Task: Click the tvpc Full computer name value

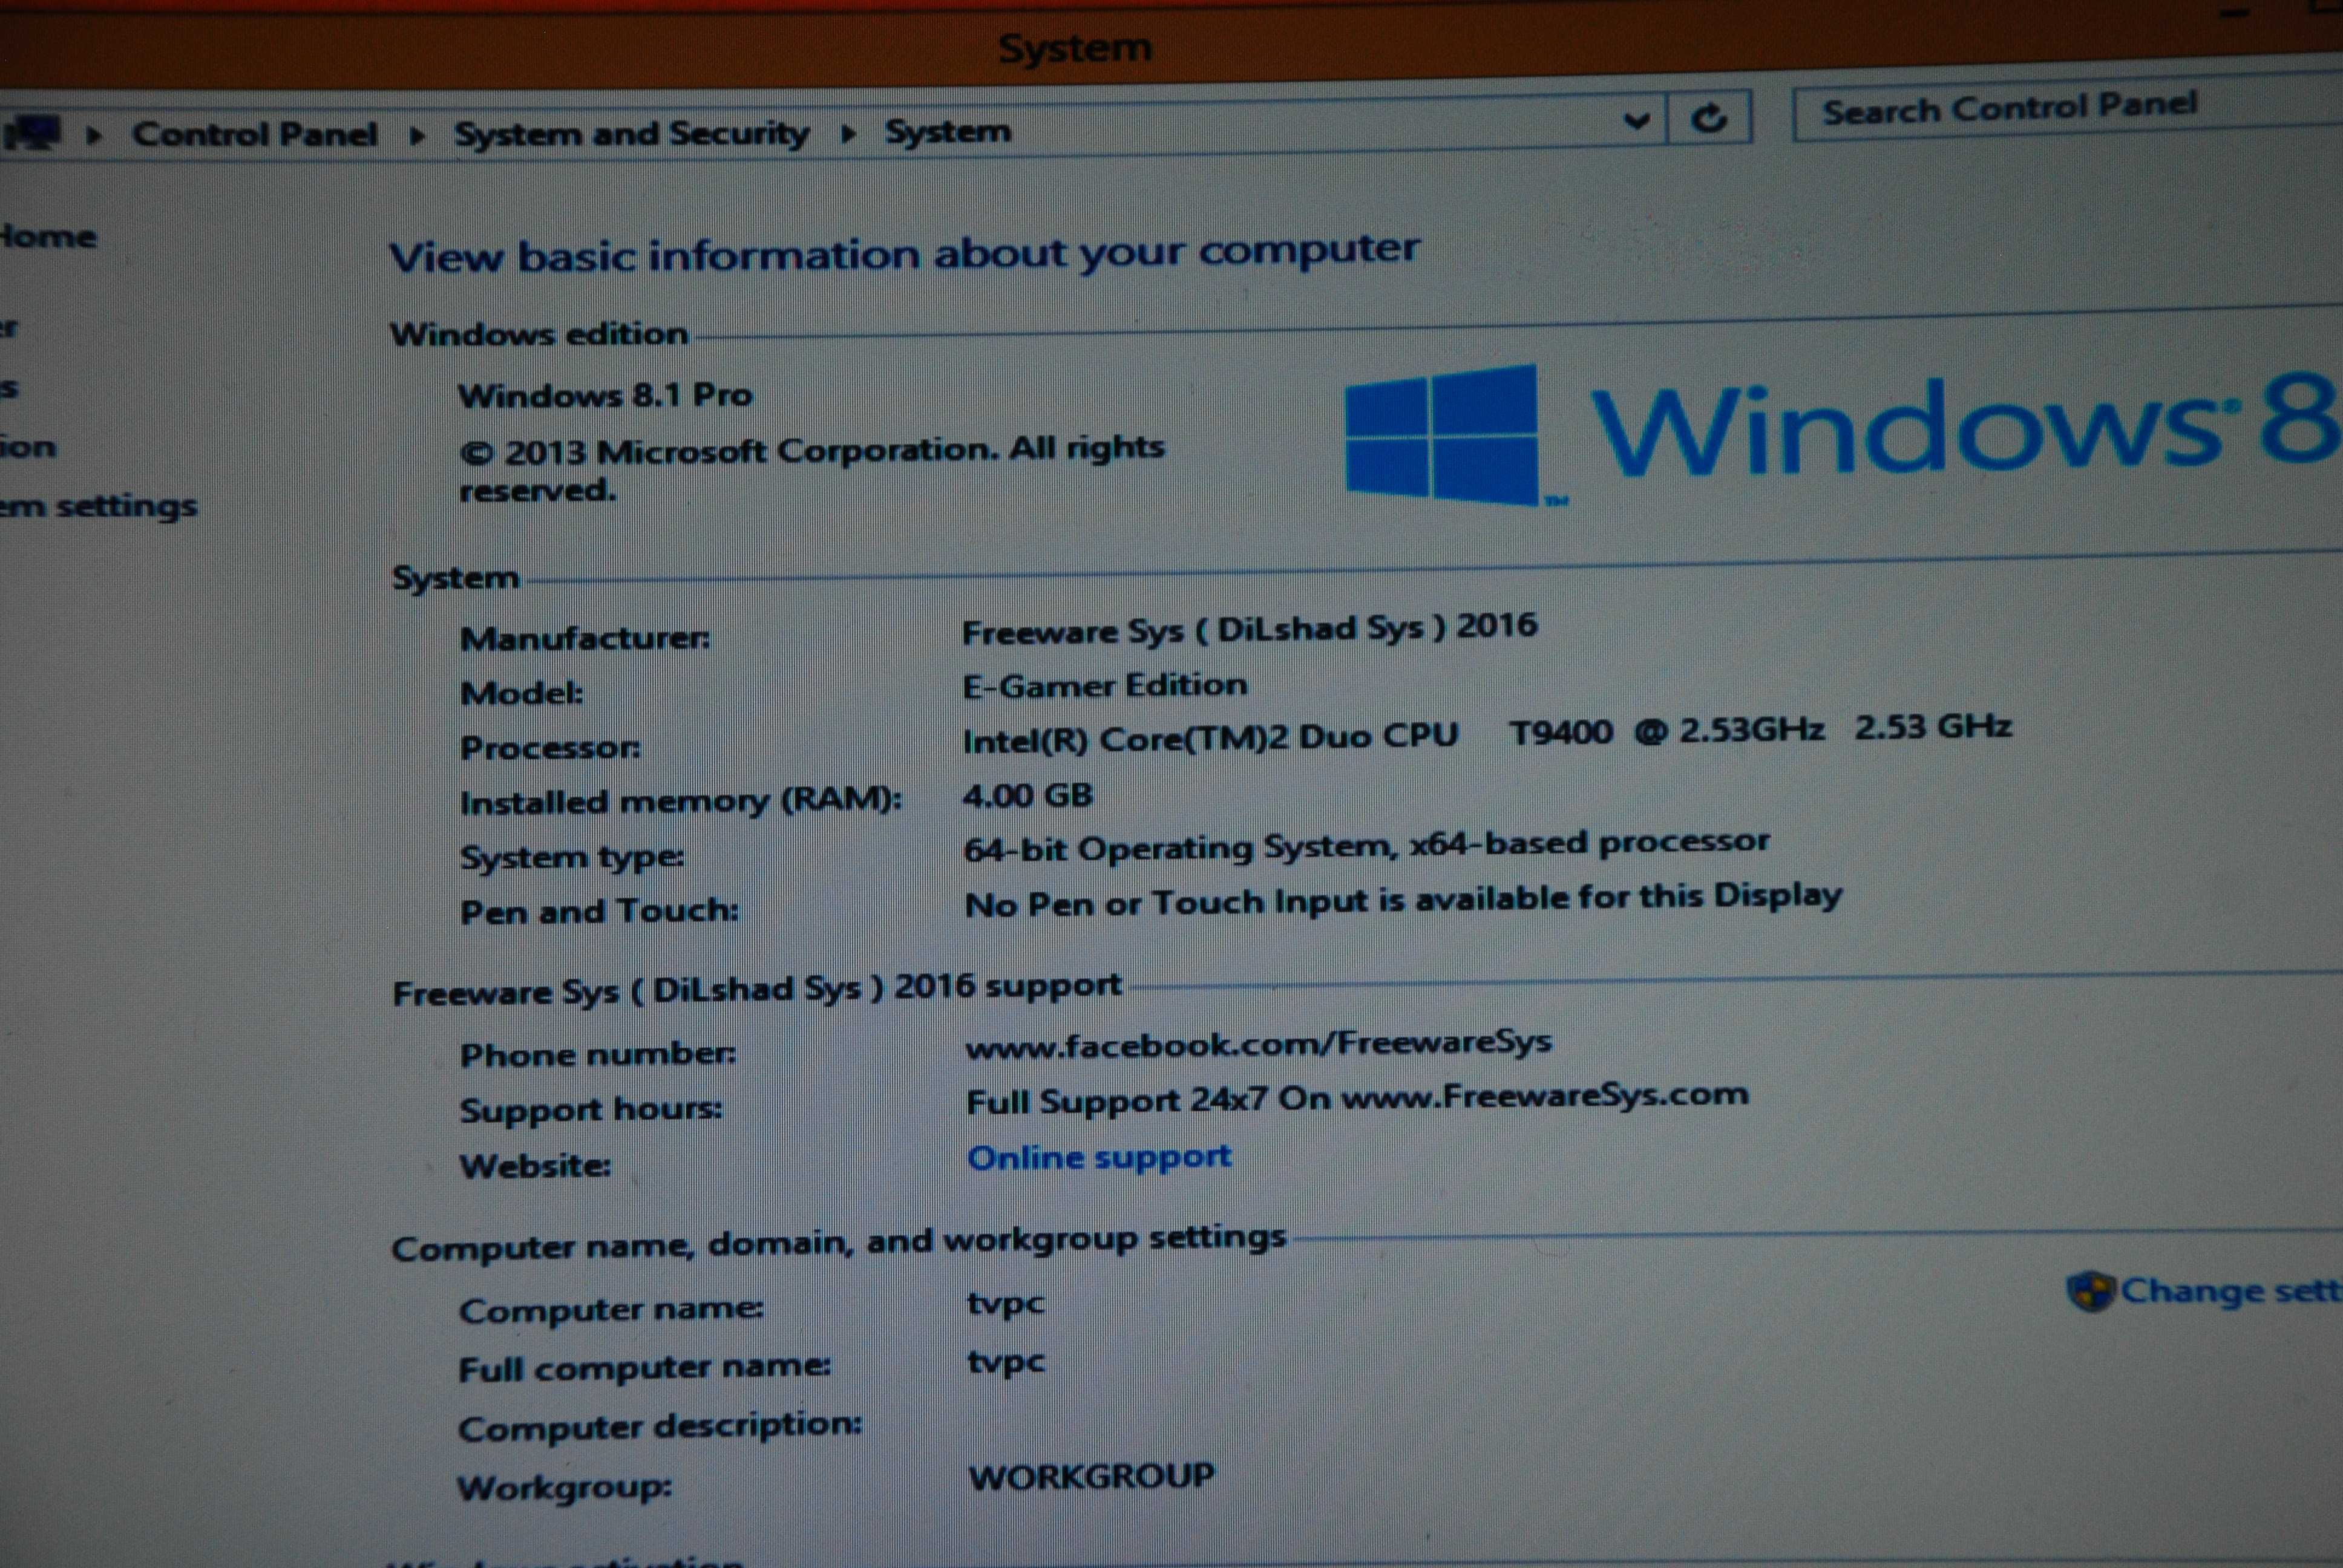Action: coord(1006,1362)
